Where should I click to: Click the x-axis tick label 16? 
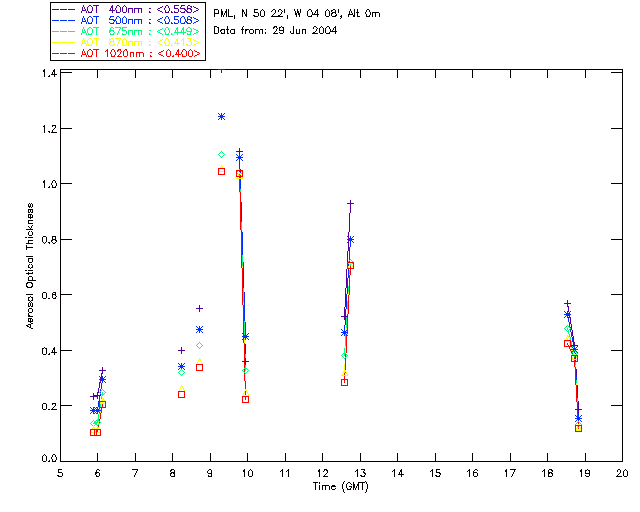tap(473, 473)
